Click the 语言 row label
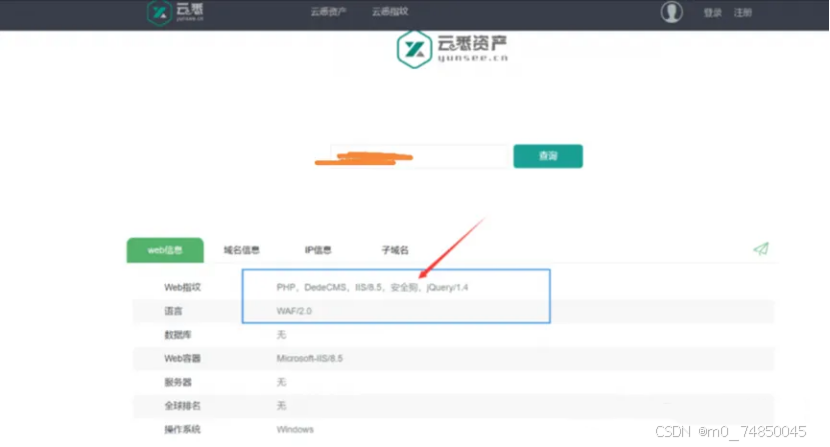830x447 pixels. tap(173, 311)
